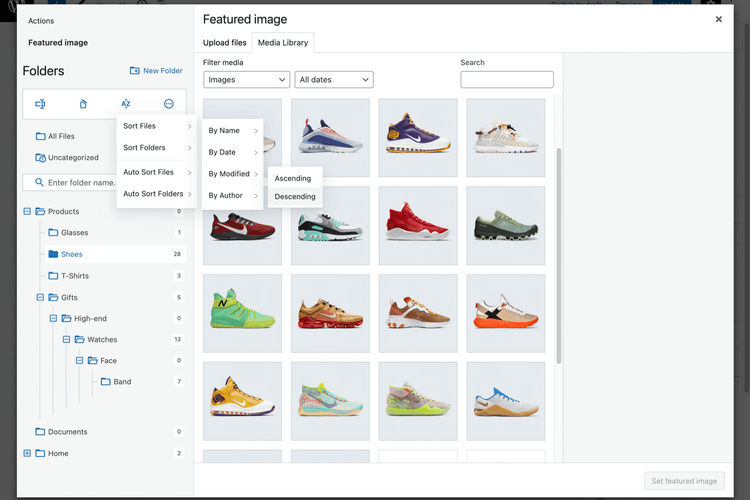Viewport: 750px width, 500px height.
Task: Collapse the High-end folder branch
Action: click(x=53, y=318)
